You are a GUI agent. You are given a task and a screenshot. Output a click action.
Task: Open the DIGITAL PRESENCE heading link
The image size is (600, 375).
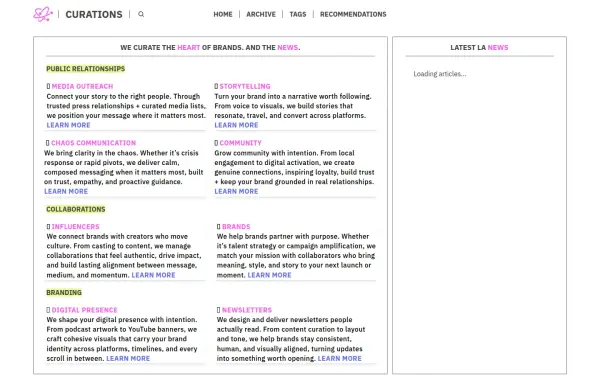[x=85, y=310]
